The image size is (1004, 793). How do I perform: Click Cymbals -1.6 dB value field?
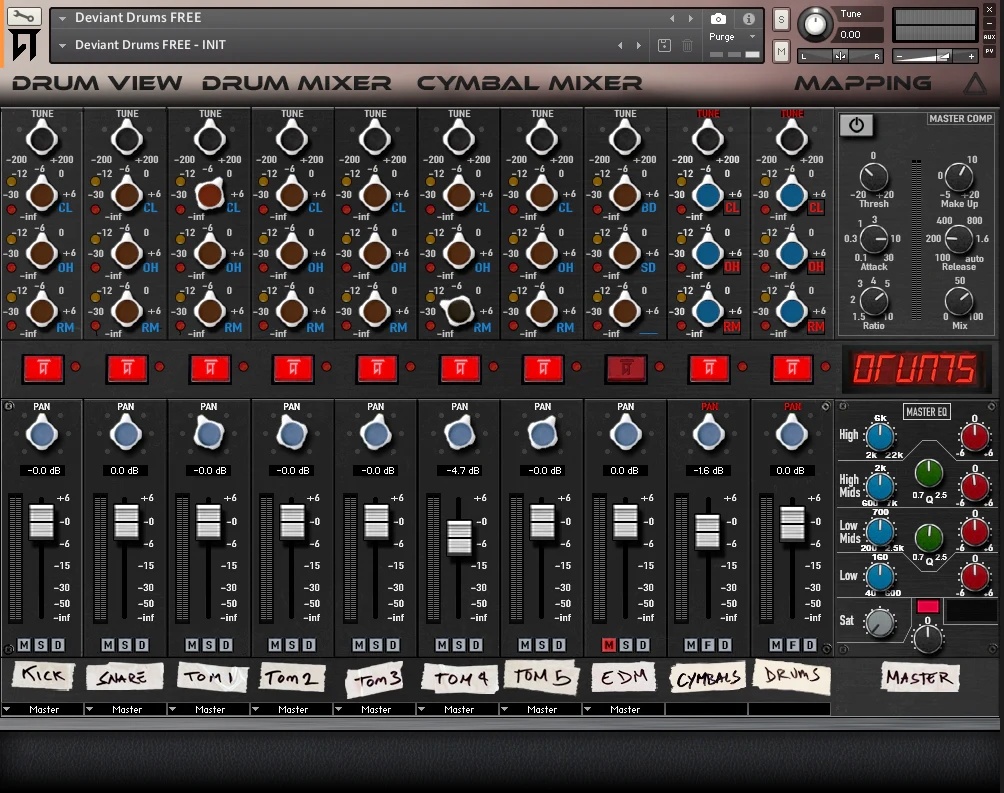(x=708, y=470)
